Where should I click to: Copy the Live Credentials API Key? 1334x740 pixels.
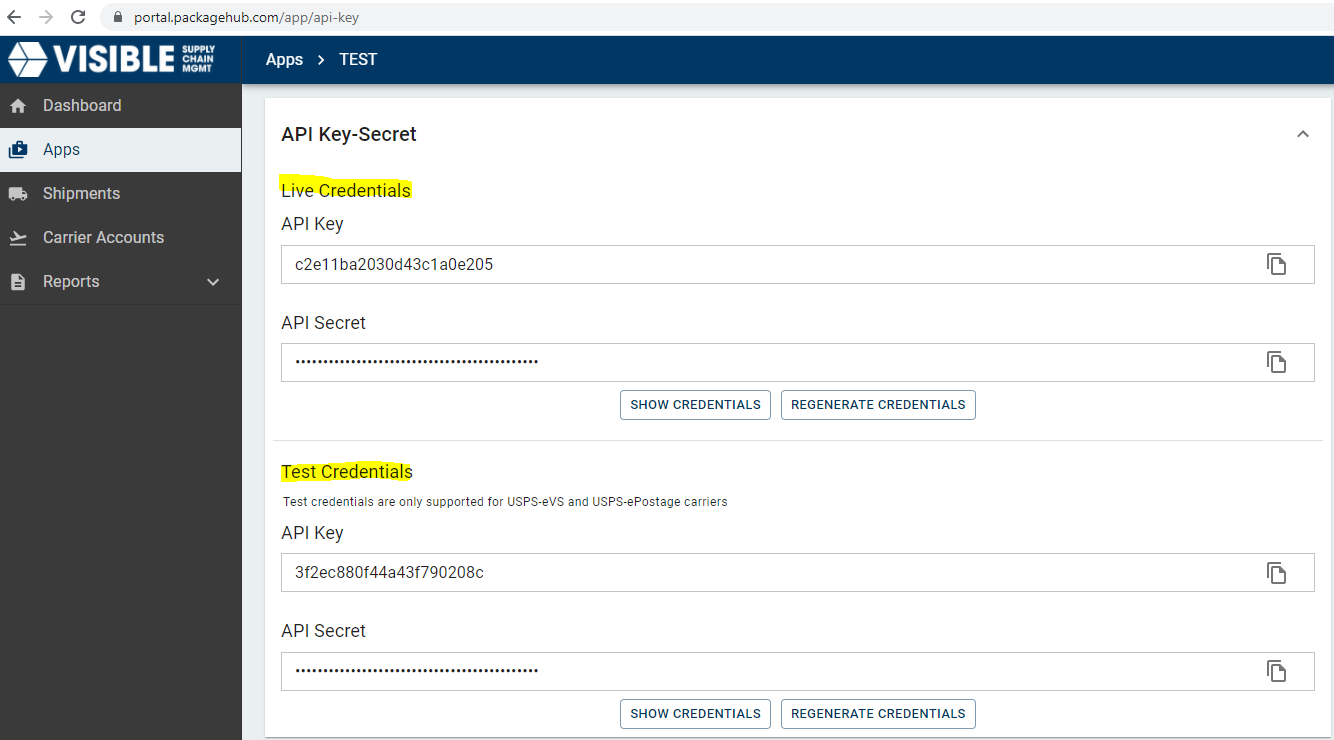[1276, 264]
